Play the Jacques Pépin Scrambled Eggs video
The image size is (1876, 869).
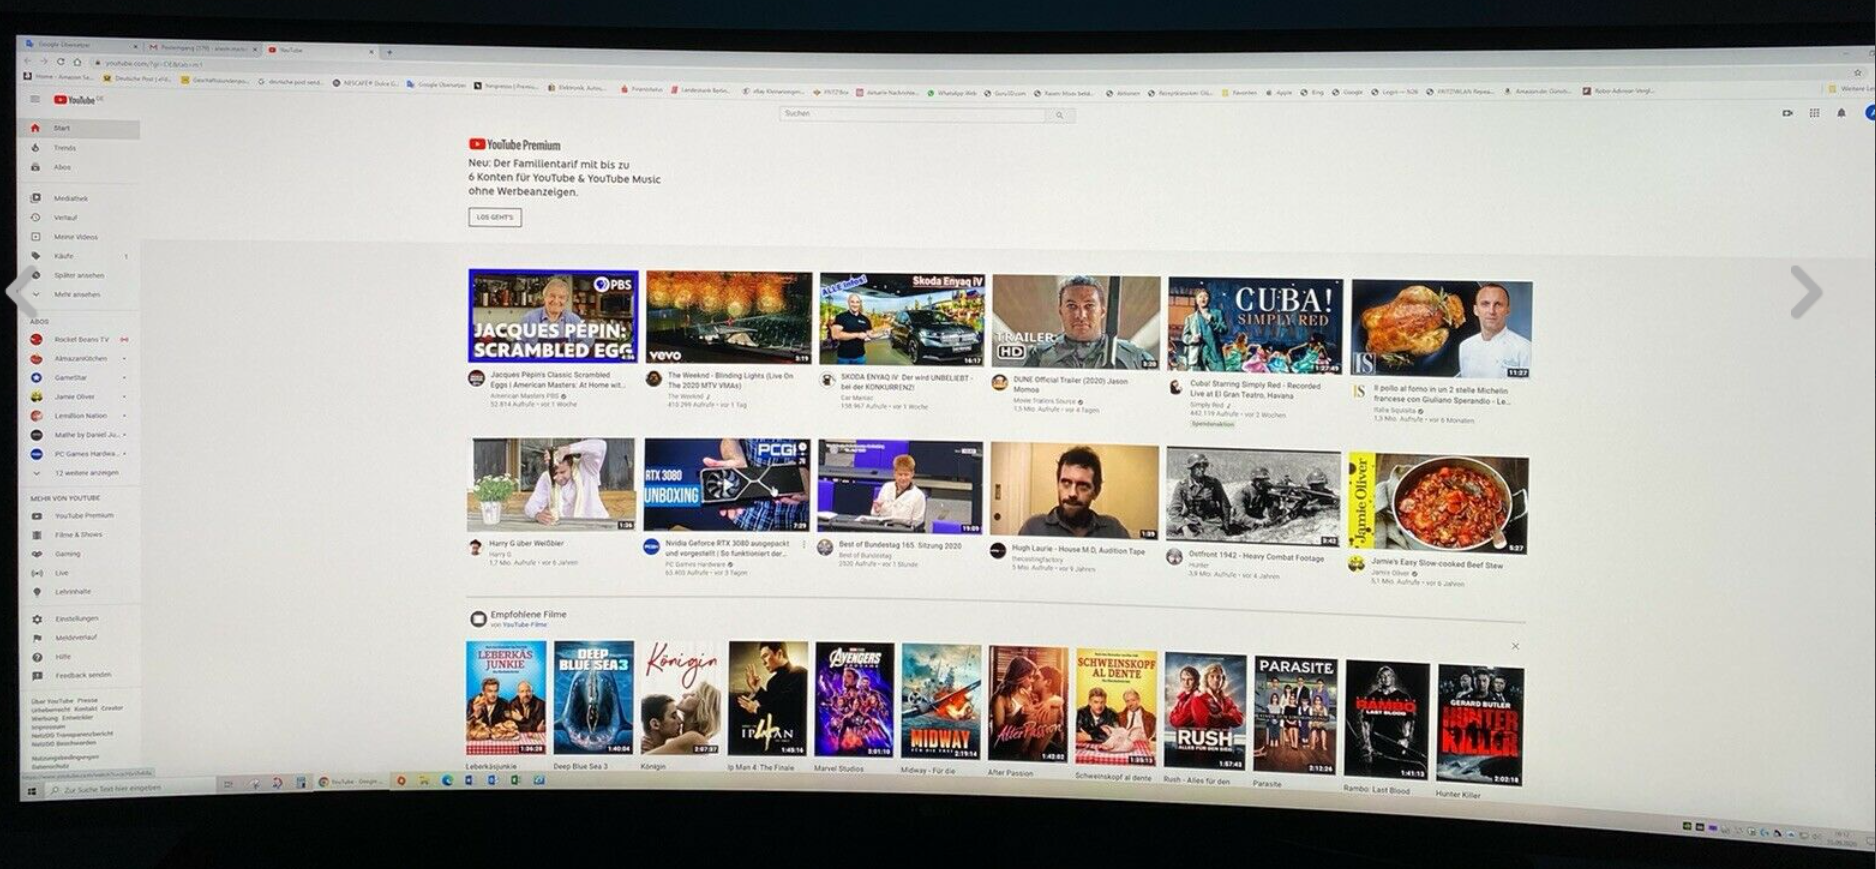coord(553,316)
